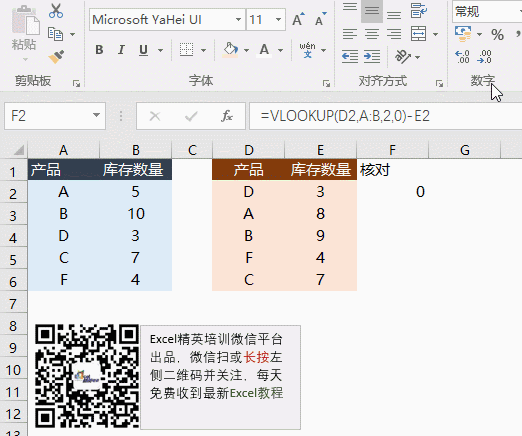
Task: Expand the font size 11 dropdown
Action: pyautogui.click(x=278, y=20)
